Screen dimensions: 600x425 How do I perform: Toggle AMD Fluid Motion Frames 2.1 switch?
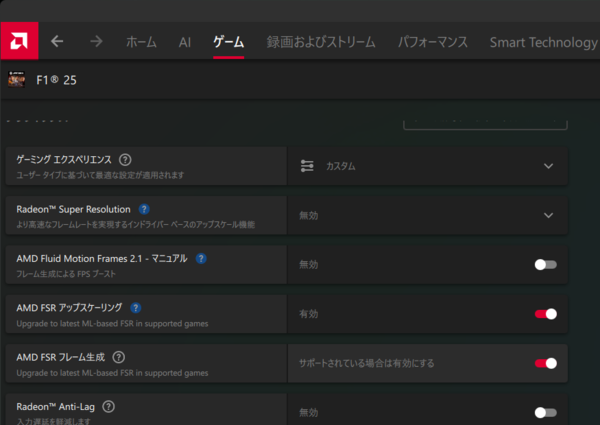(545, 264)
